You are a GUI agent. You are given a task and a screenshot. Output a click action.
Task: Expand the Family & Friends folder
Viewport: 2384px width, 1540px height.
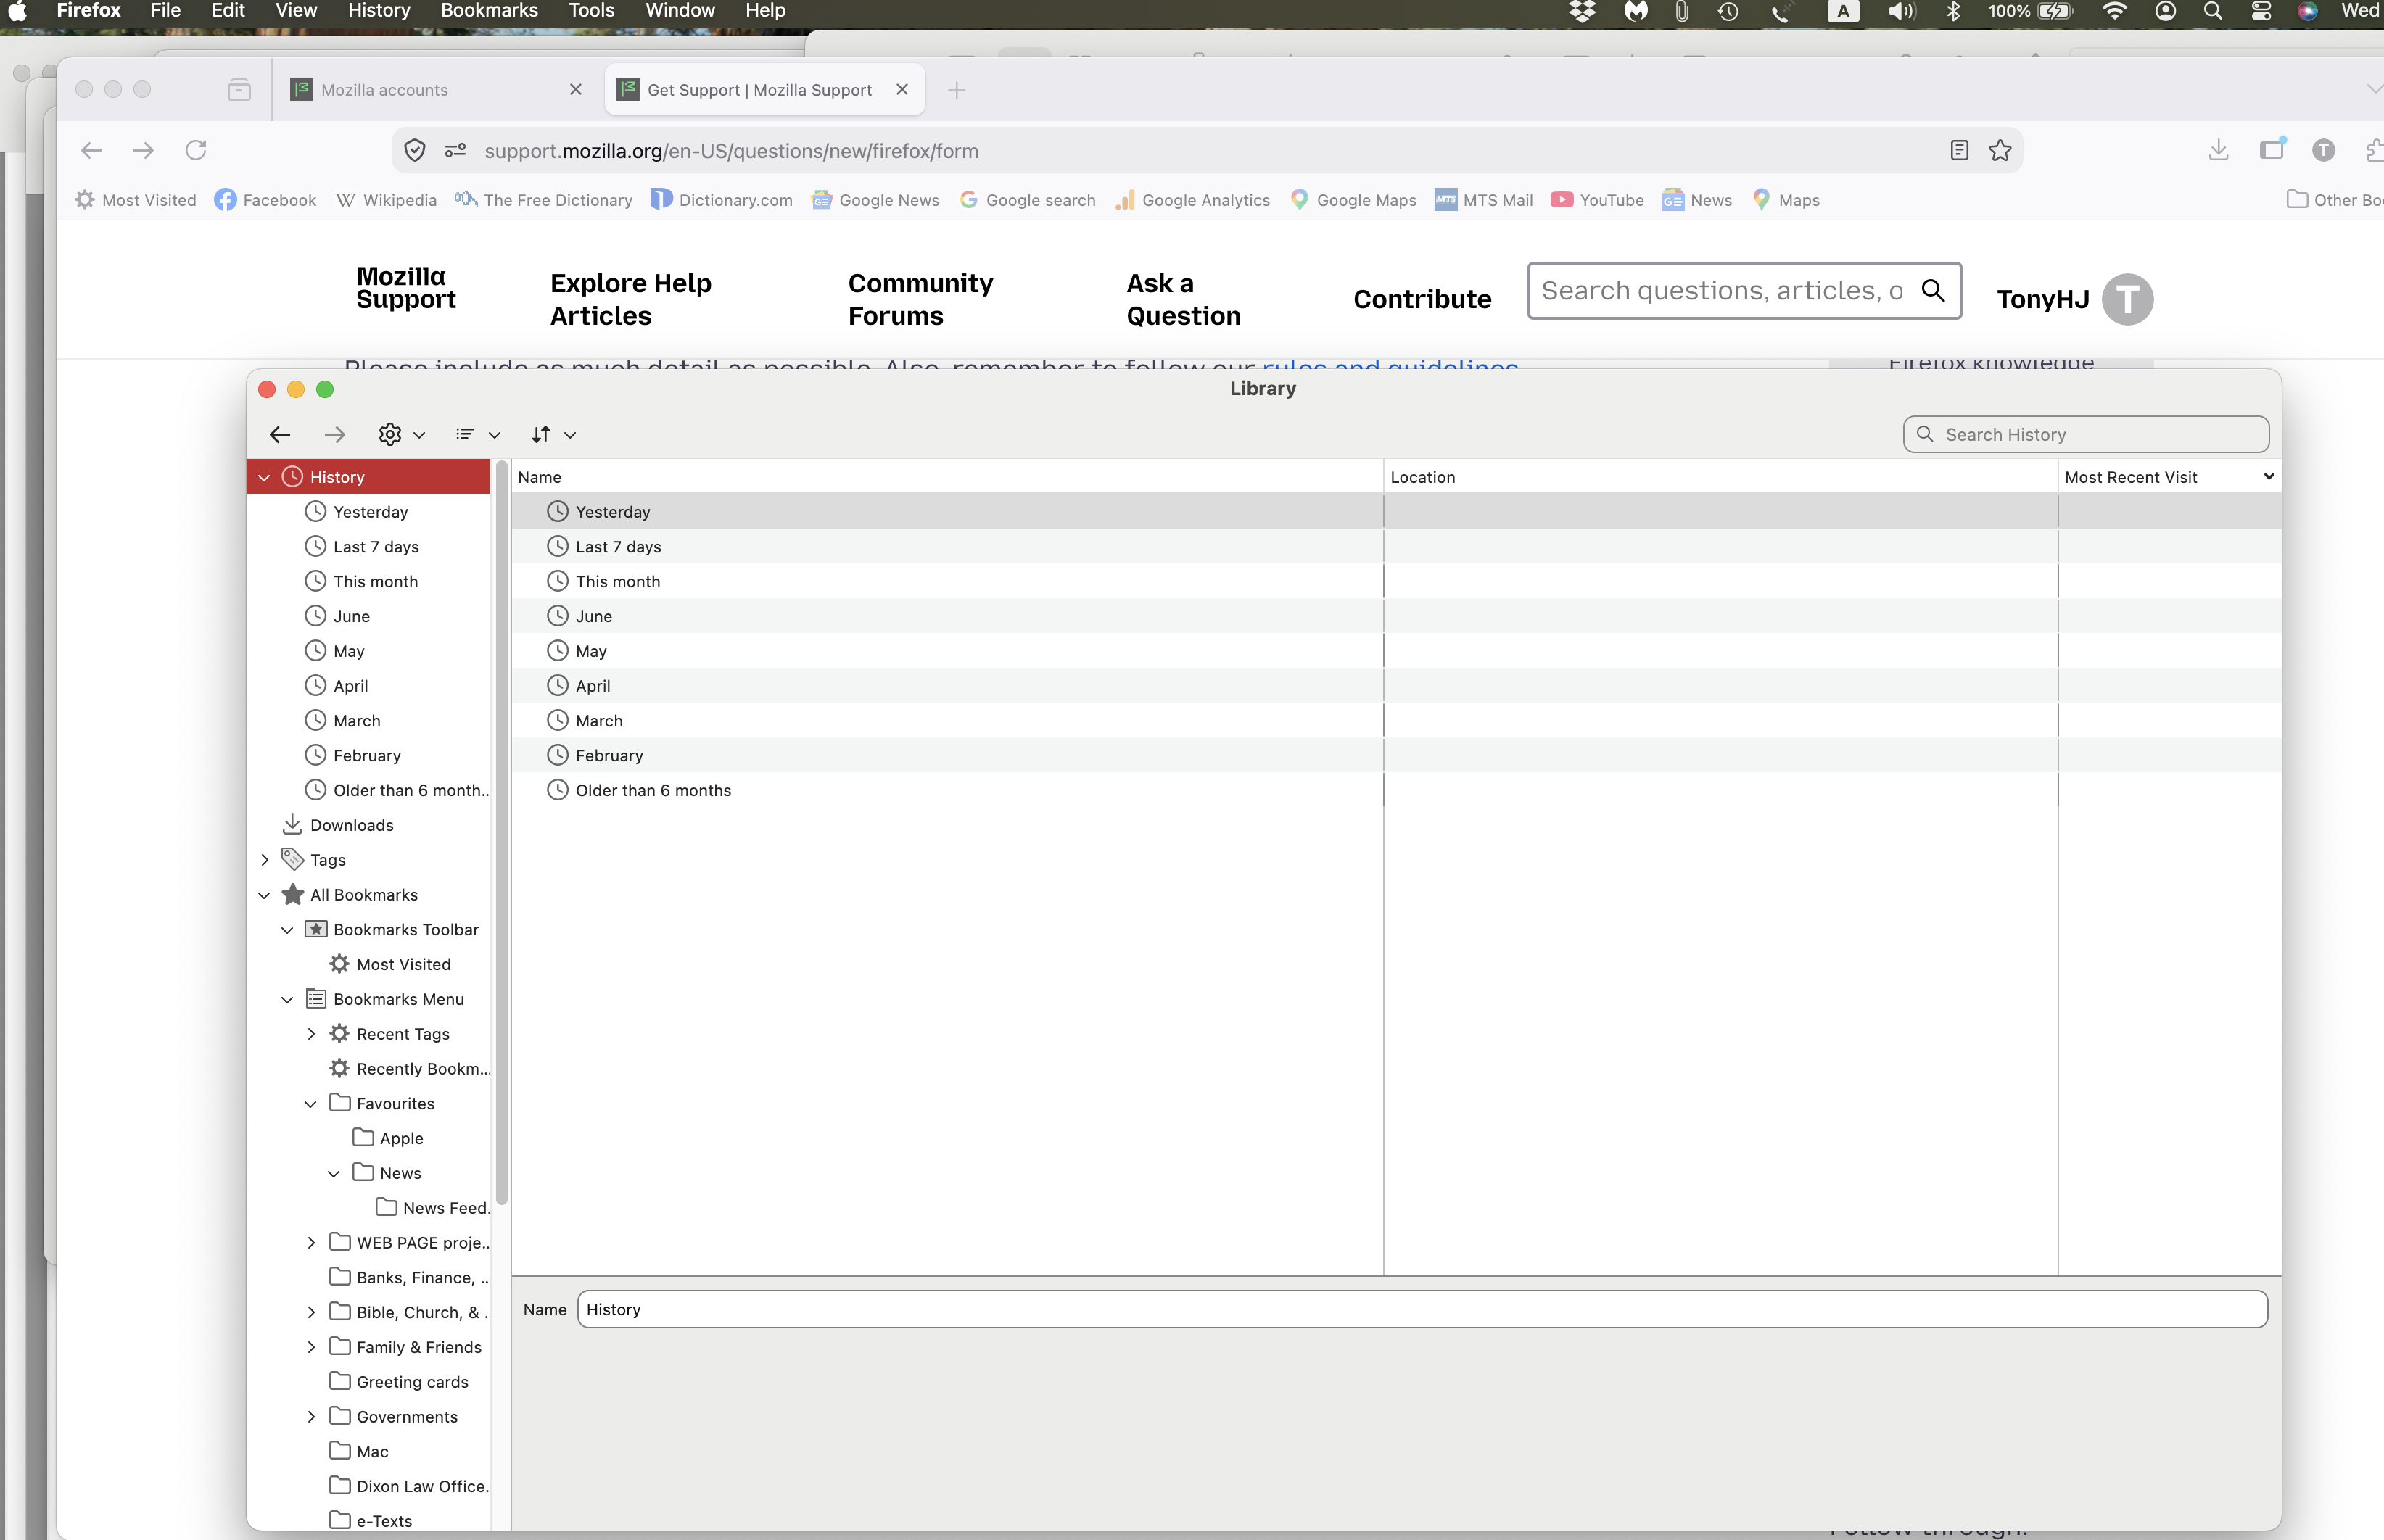[311, 1347]
